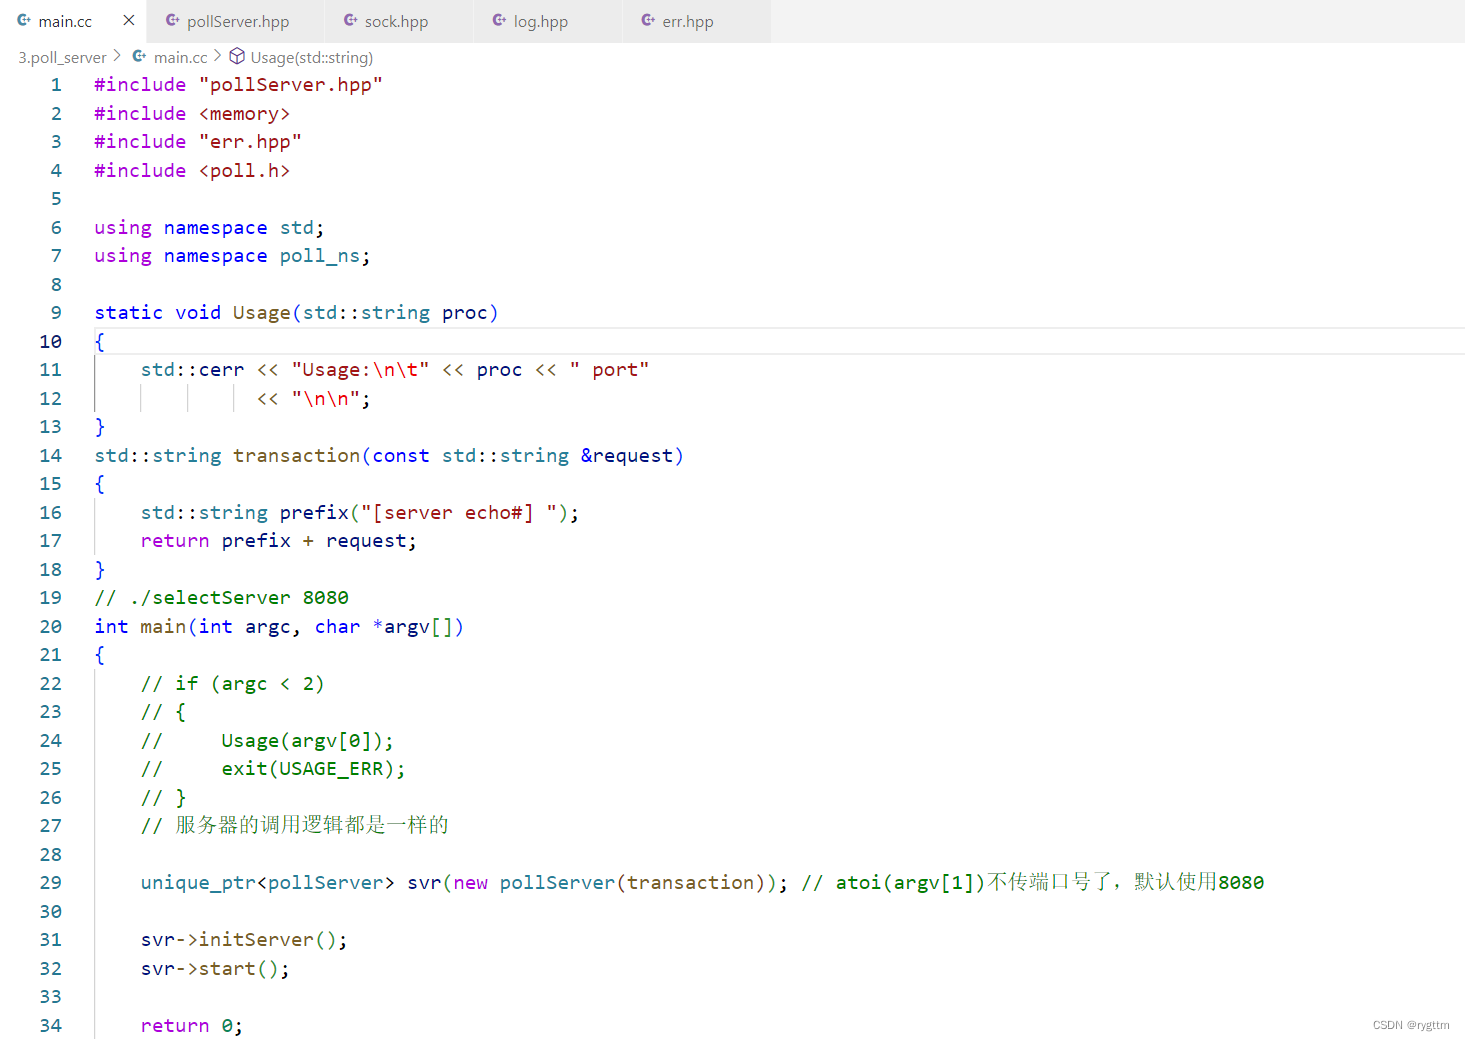
Task: Click the C++ file icon on log.hpp tab
Action: pos(499,20)
